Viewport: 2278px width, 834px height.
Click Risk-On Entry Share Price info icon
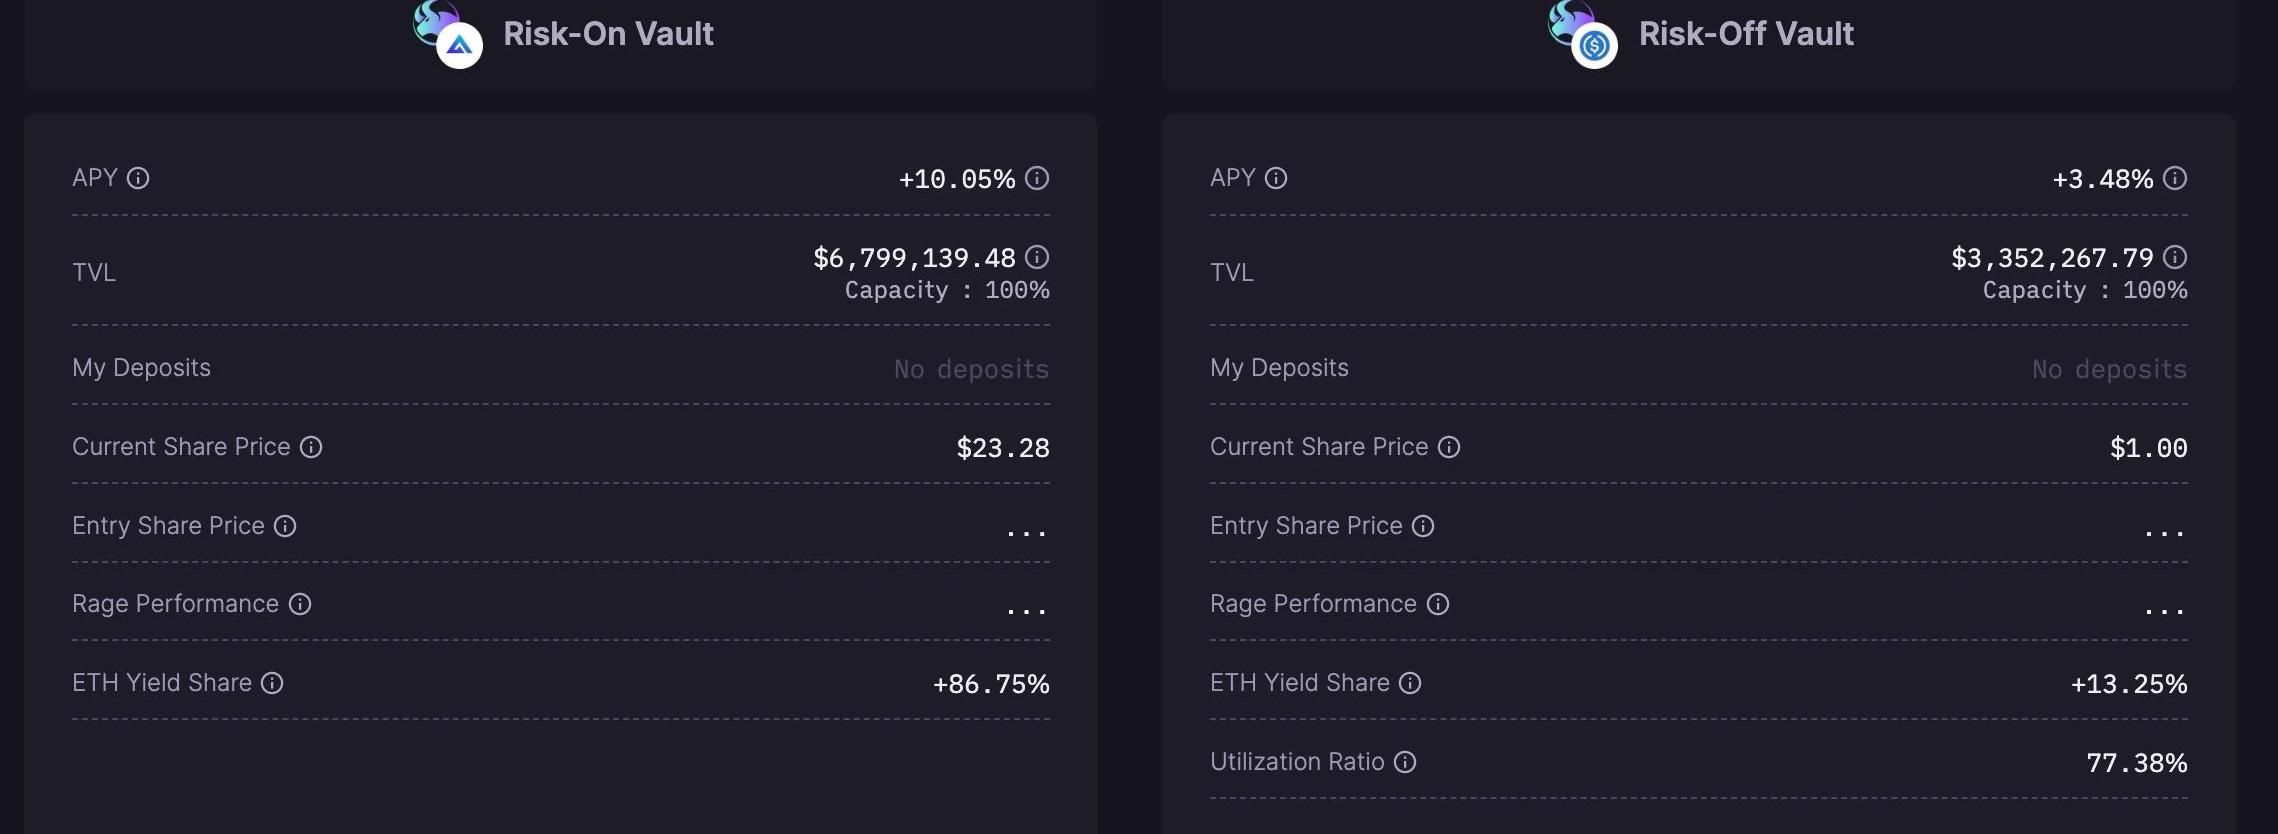pos(285,526)
